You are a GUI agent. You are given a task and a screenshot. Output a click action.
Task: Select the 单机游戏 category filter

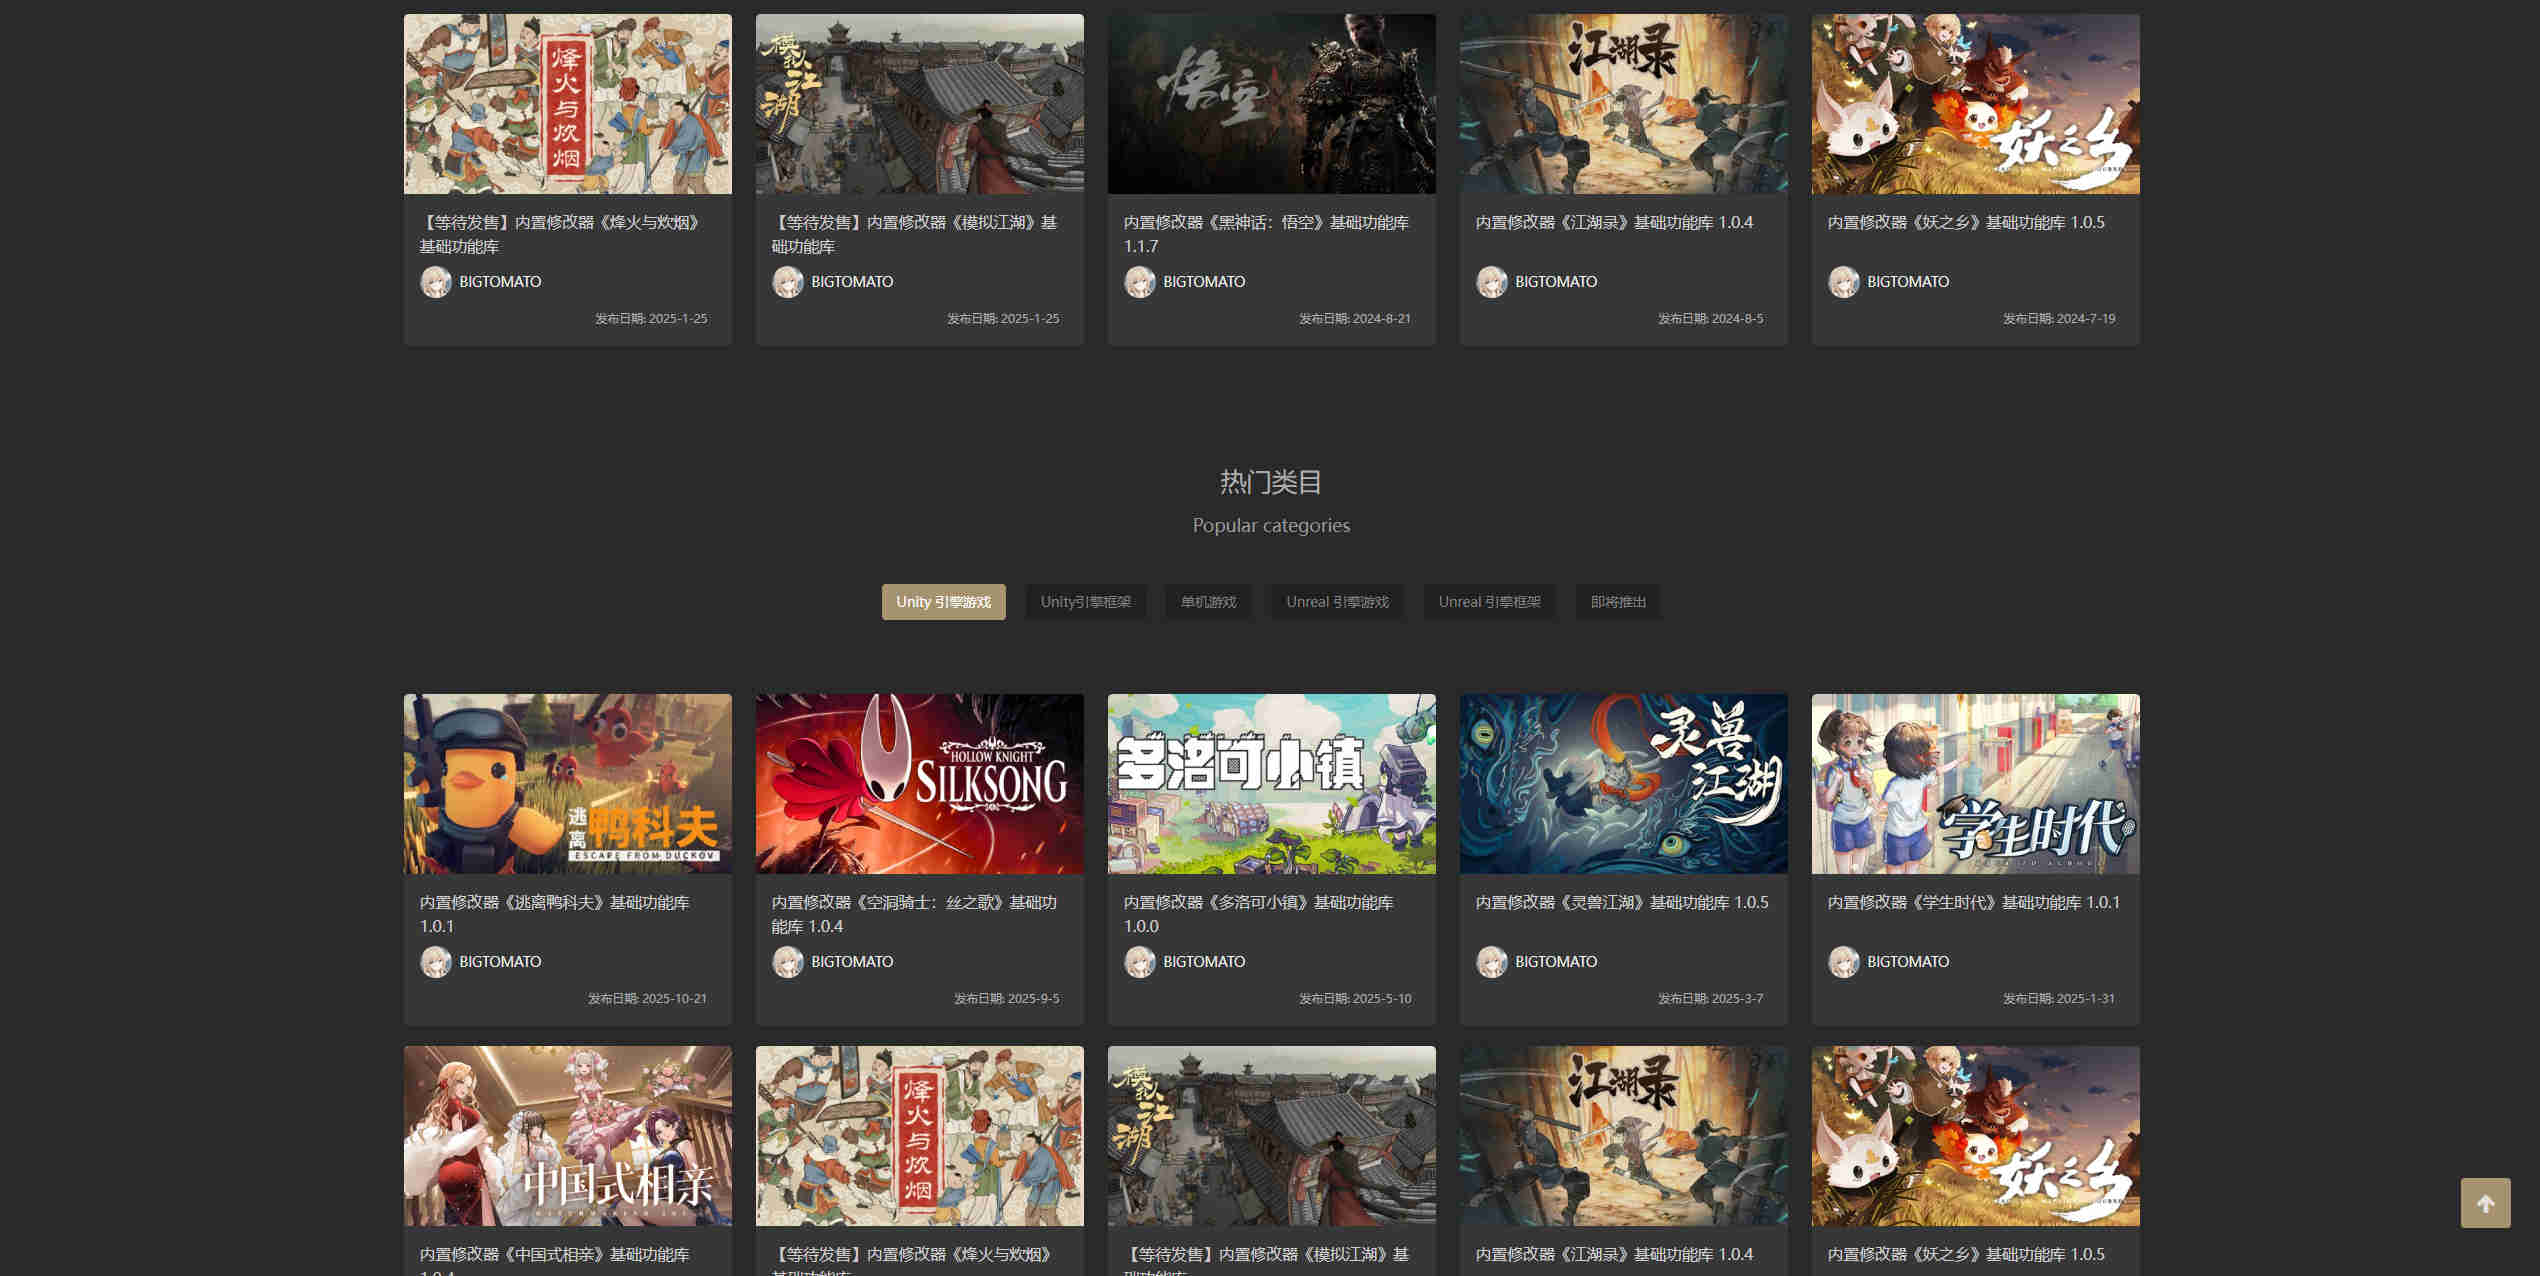1208,601
